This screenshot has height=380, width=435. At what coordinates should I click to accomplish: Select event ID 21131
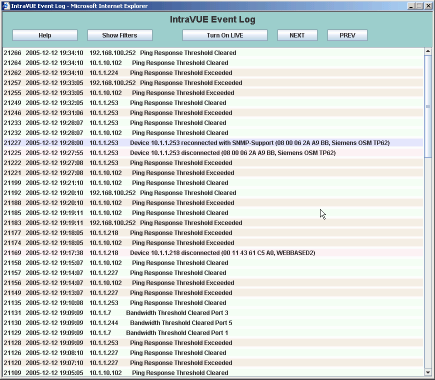(x=12, y=313)
